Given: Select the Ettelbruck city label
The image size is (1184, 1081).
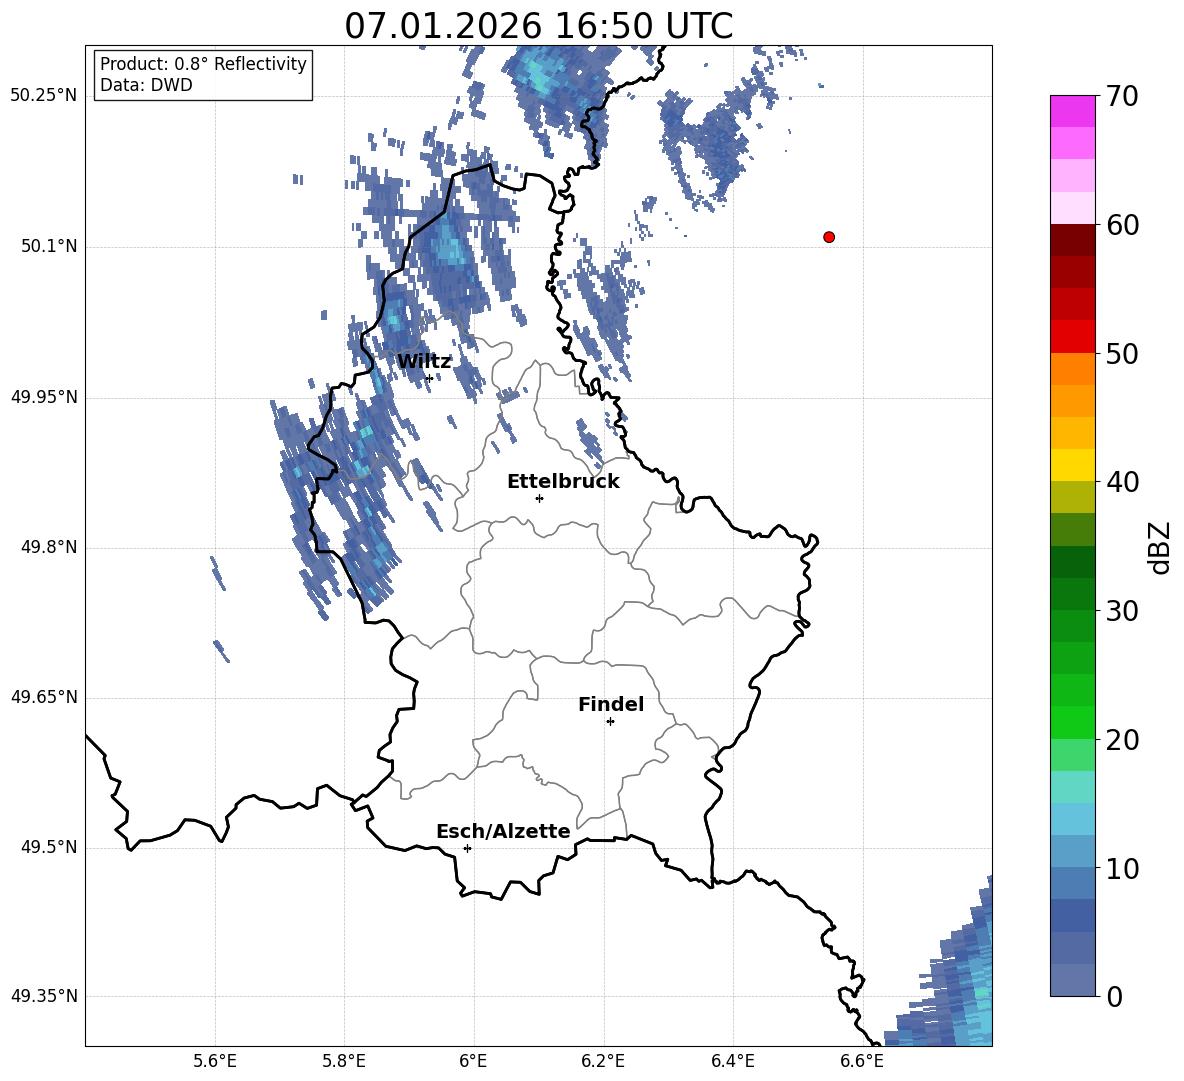Looking at the screenshot, I should (563, 482).
